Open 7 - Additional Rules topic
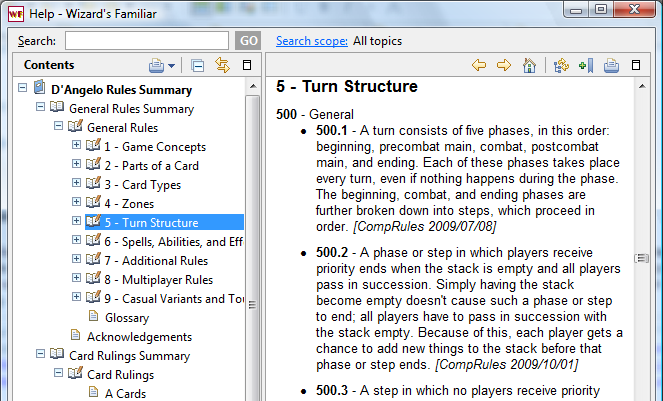 tap(156, 261)
